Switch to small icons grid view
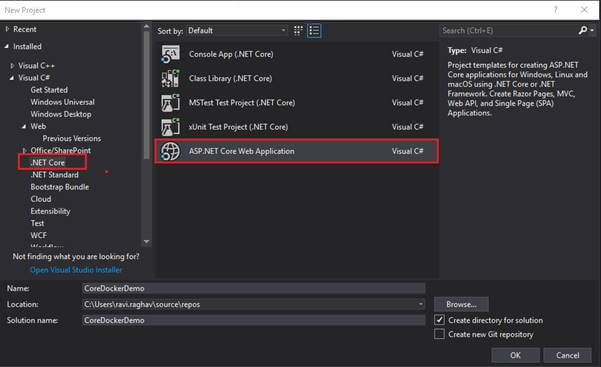Screen dimensions: 601x367 (x=298, y=31)
